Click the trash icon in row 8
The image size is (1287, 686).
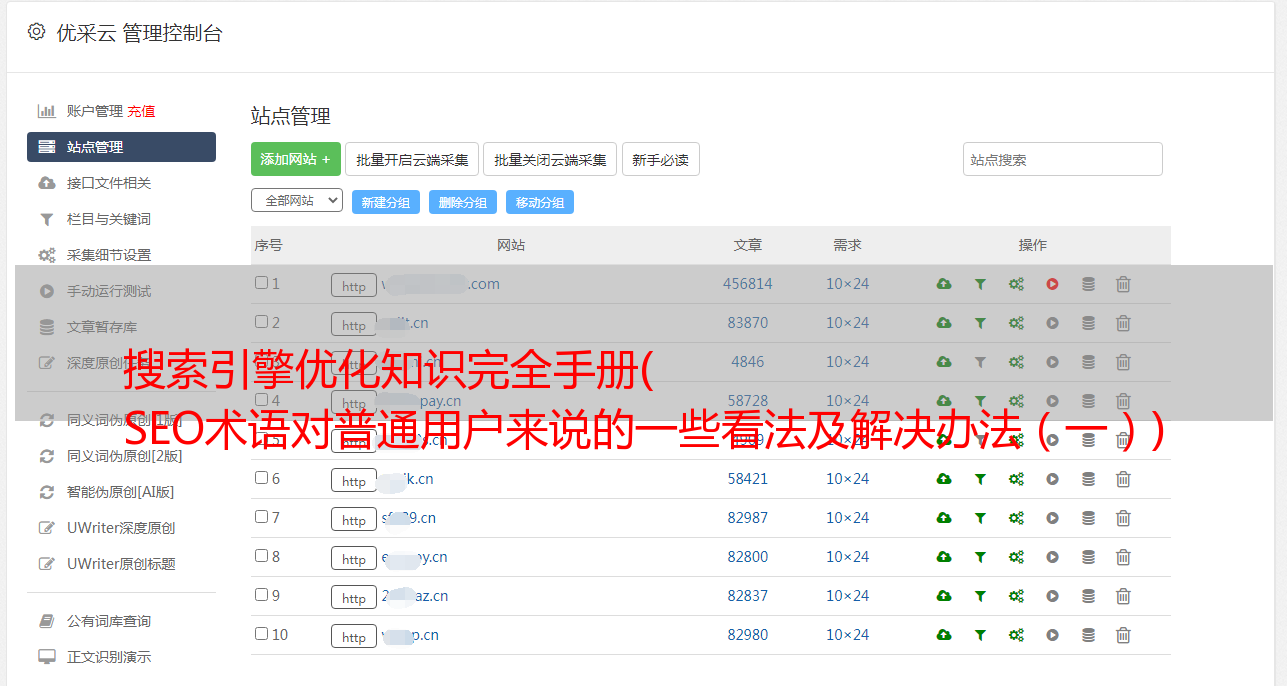pos(1123,557)
